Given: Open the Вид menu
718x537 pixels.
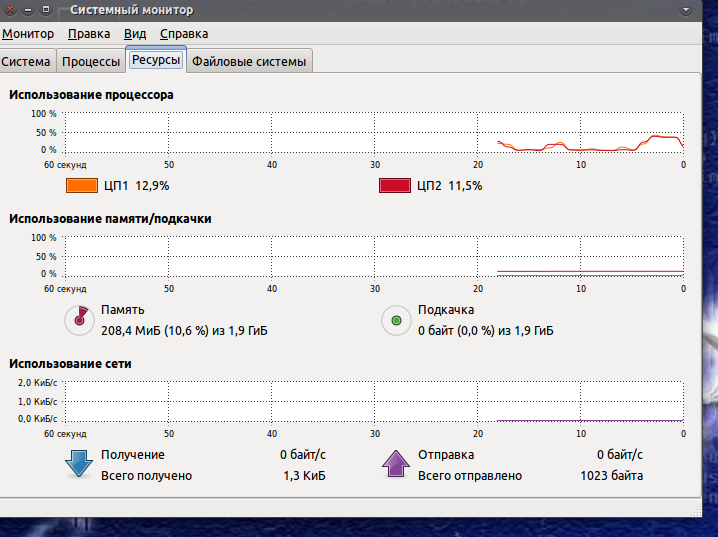Looking at the screenshot, I should pos(135,34).
